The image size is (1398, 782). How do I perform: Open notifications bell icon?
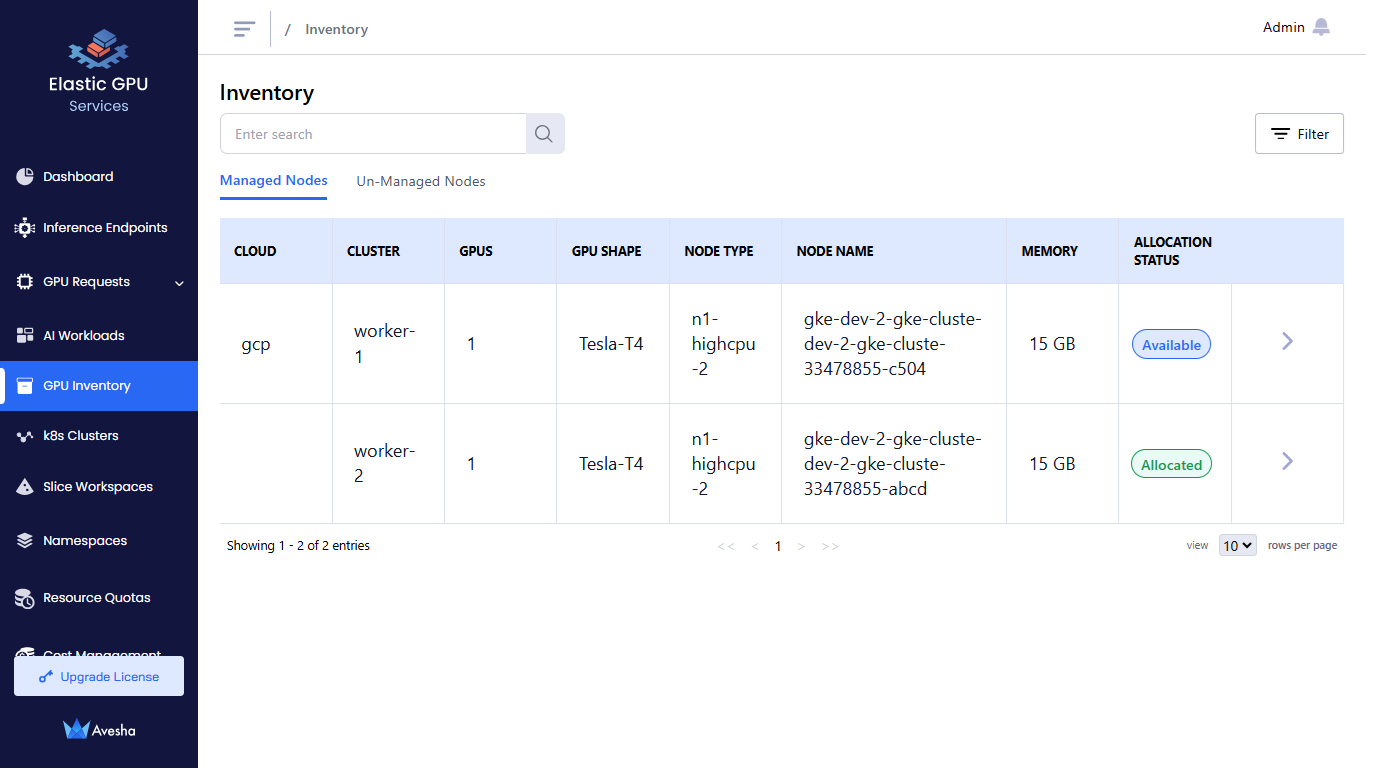tap(1321, 27)
